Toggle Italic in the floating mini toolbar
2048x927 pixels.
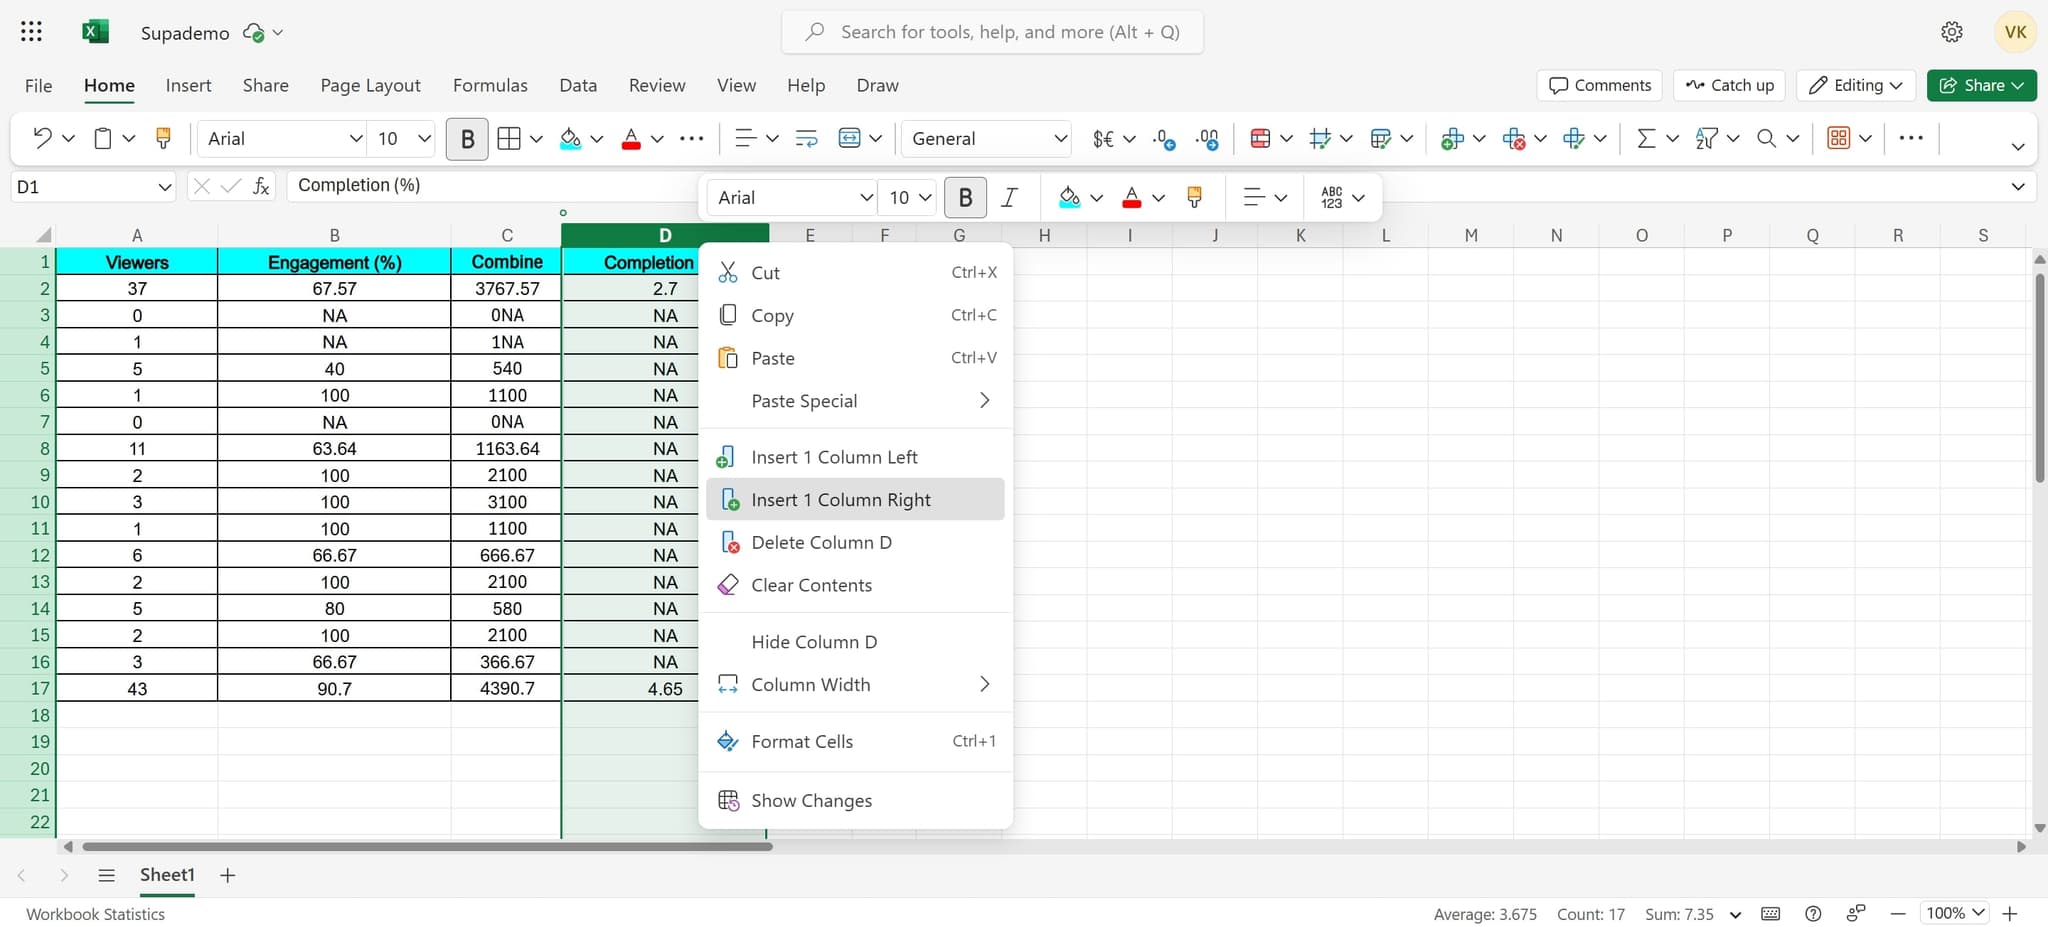tap(1009, 198)
